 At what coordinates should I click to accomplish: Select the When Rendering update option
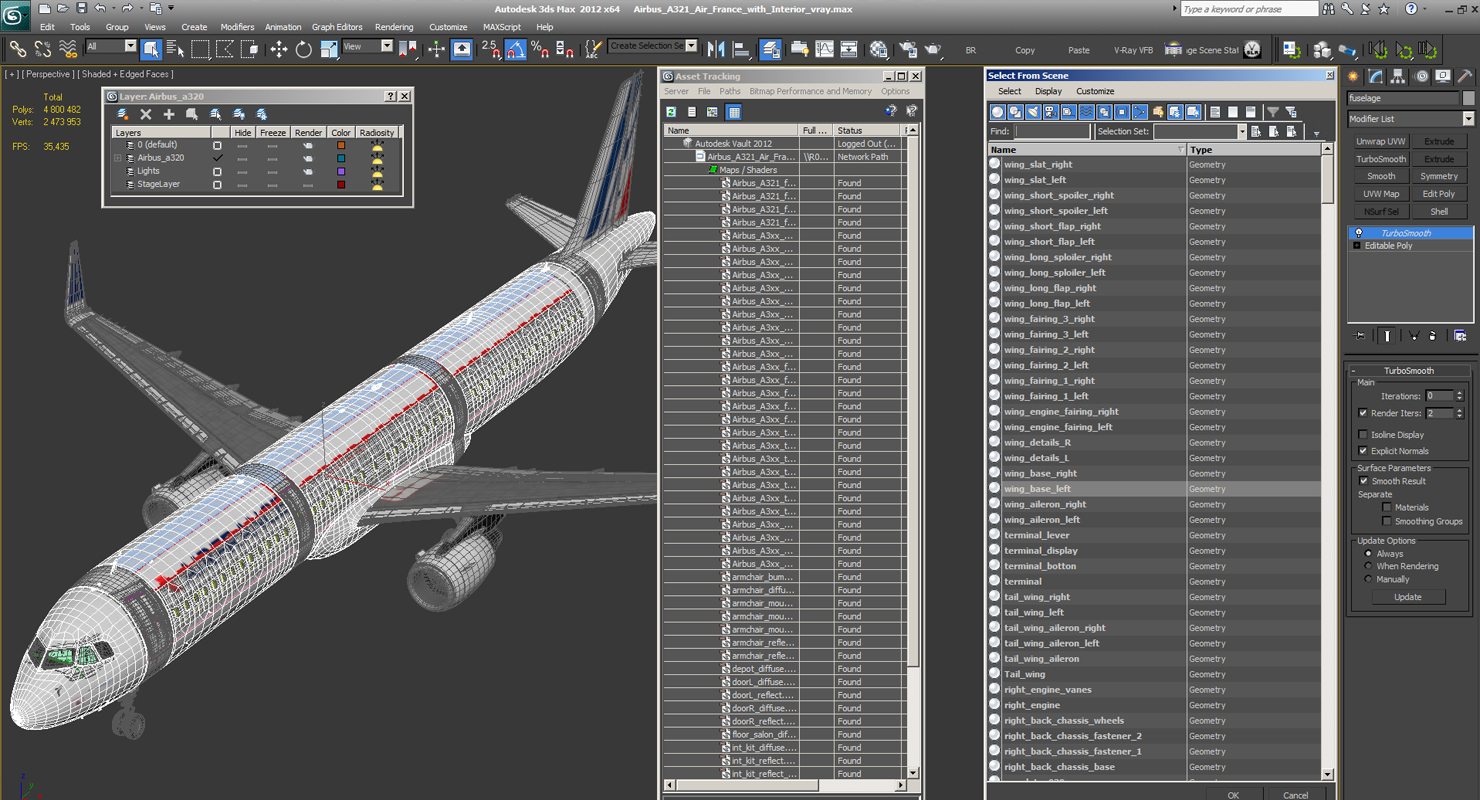(1368, 566)
